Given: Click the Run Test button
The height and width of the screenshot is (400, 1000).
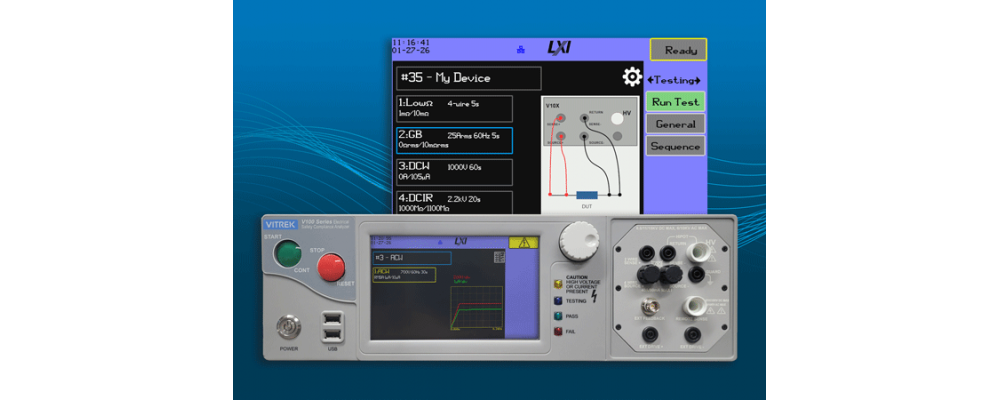Looking at the screenshot, I should pyautogui.click(x=675, y=102).
